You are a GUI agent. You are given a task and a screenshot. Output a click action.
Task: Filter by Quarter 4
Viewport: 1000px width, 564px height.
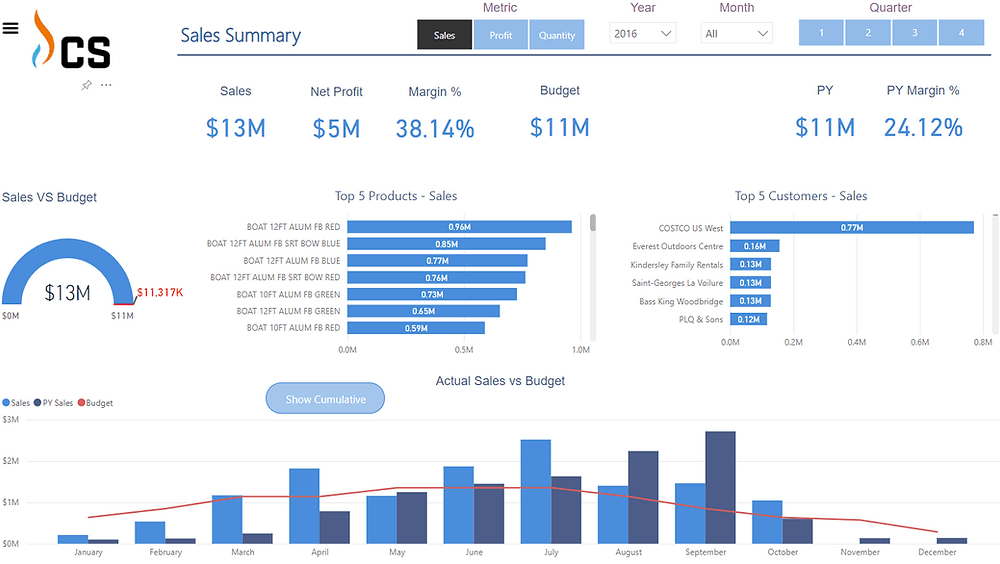(x=961, y=33)
